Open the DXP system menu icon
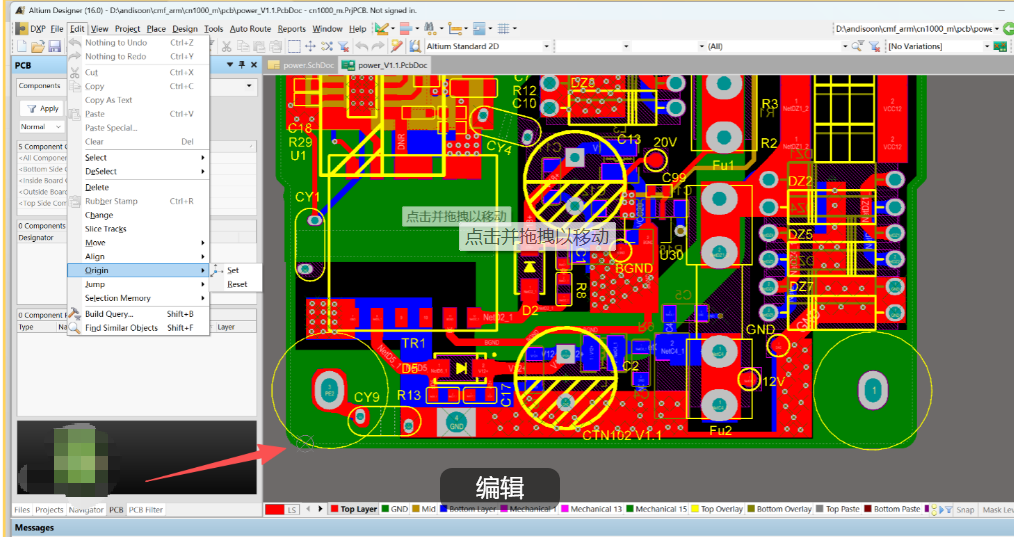Viewport: 1014px width, 537px height. 21,28
